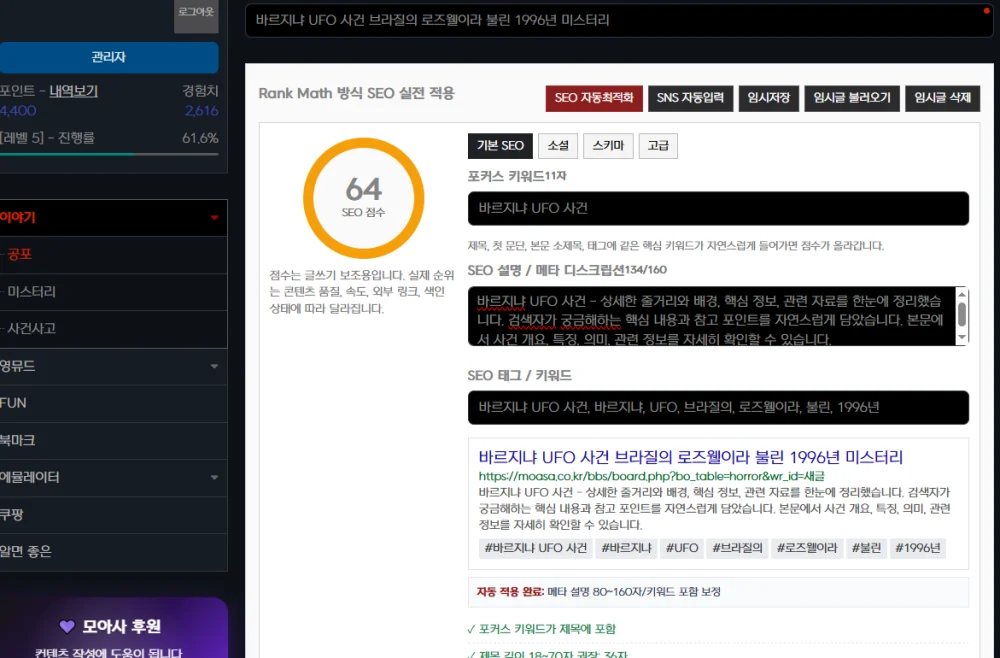
Task: Click the #1996년 tag chip
Action: tap(918, 548)
